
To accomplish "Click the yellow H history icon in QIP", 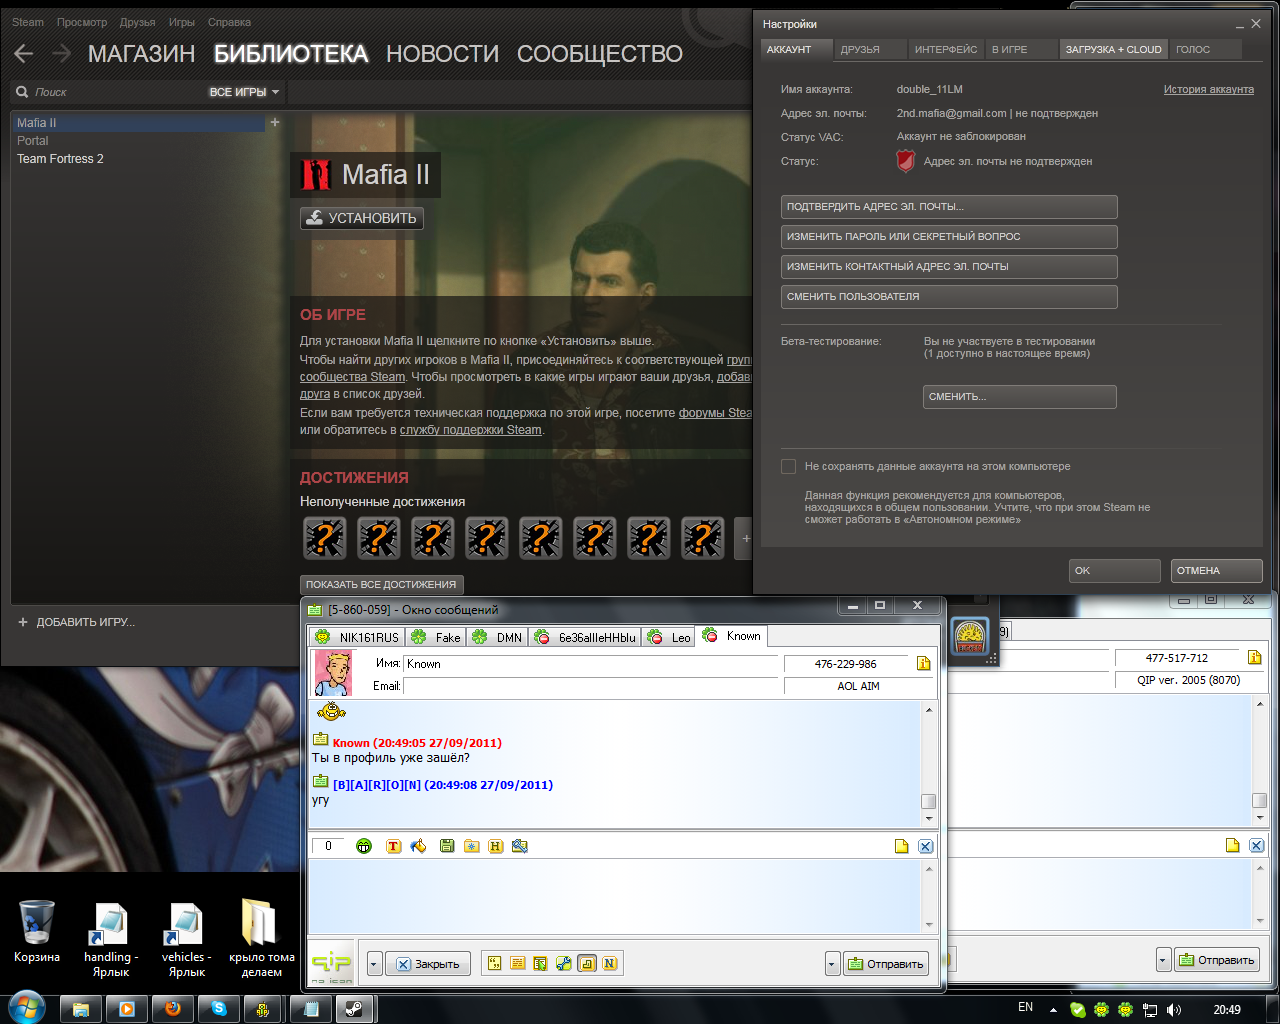I will pyautogui.click(x=495, y=846).
